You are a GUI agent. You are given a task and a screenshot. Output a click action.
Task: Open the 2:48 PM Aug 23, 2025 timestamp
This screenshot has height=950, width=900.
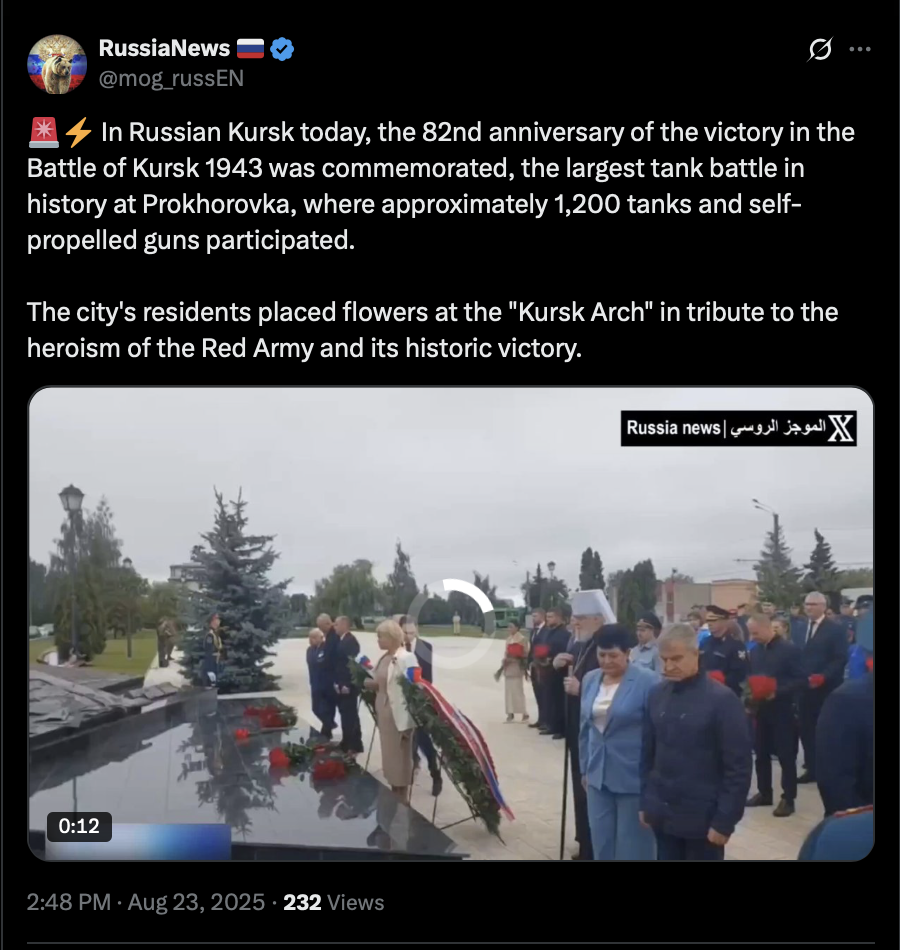[x=145, y=902]
